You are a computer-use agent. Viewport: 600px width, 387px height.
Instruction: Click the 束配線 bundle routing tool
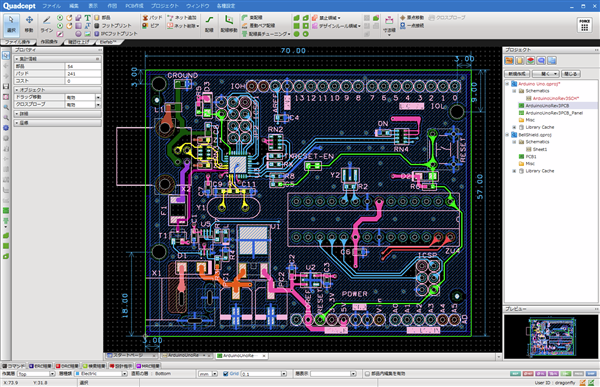(252, 18)
